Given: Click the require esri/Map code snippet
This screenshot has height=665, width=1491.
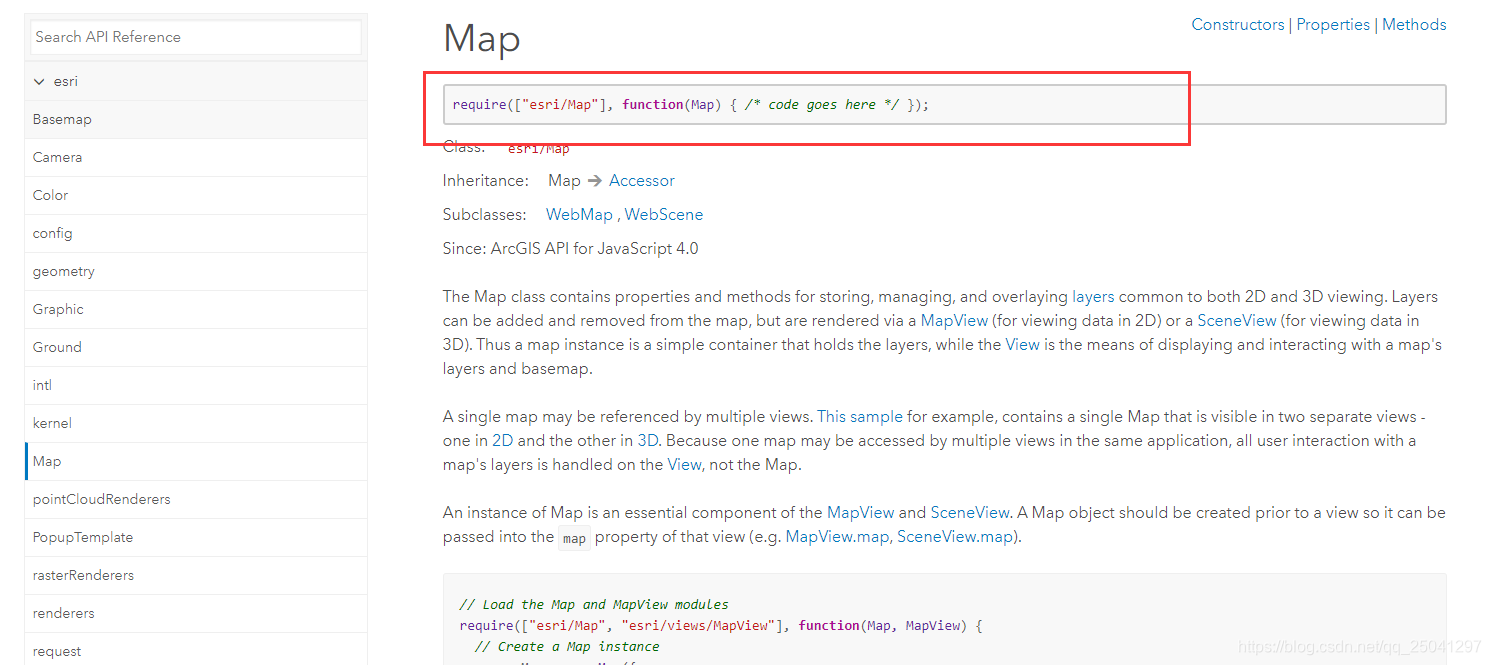Looking at the screenshot, I should [x=945, y=105].
